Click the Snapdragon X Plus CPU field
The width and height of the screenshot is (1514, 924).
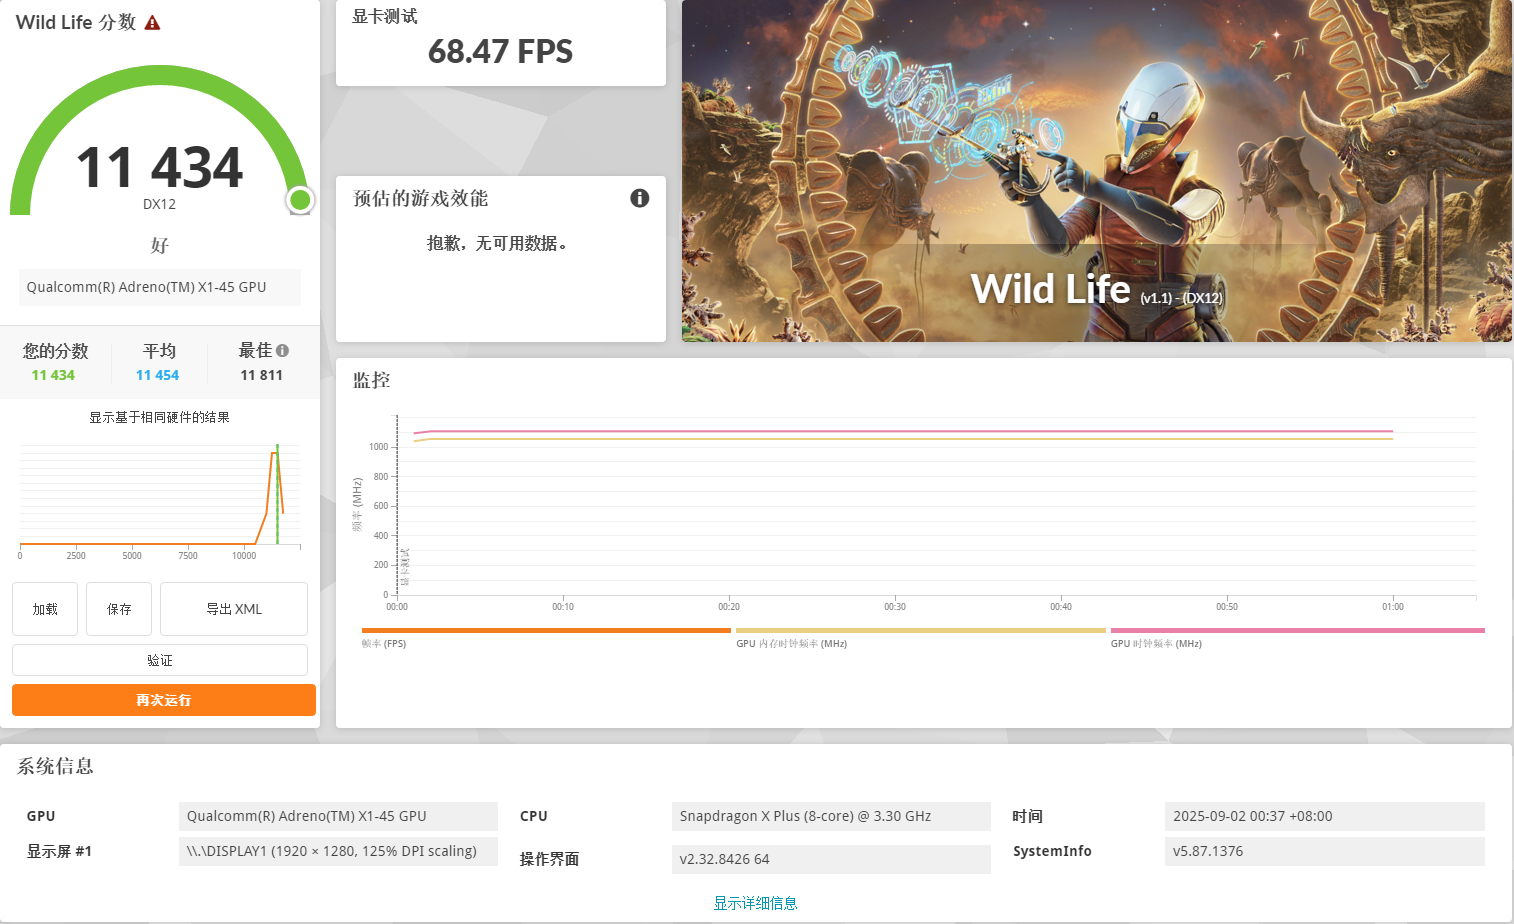point(831,816)
